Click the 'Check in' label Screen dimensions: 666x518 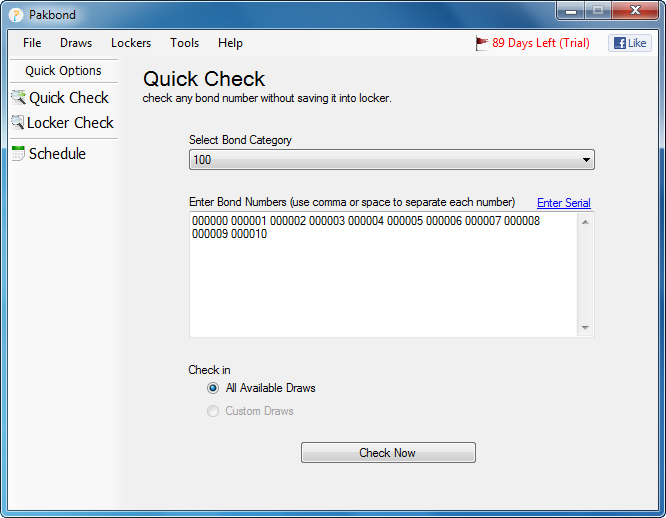[209, 370]
